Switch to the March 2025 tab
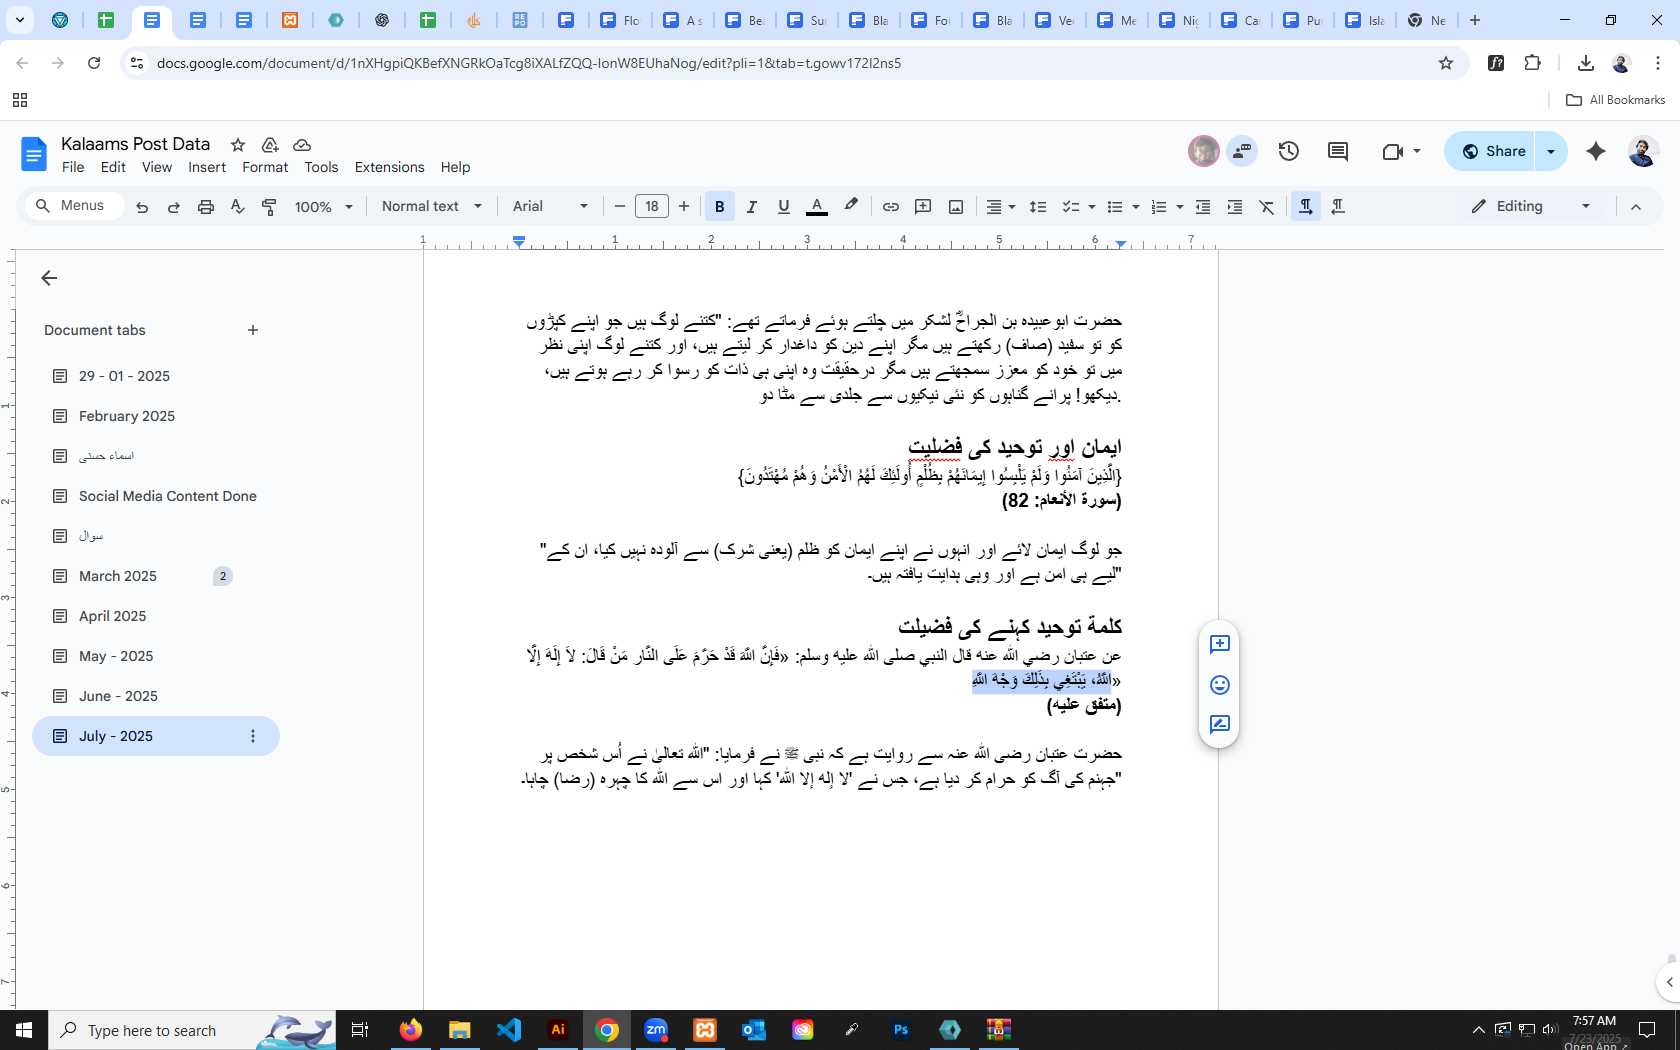 (x=118, y=576)
